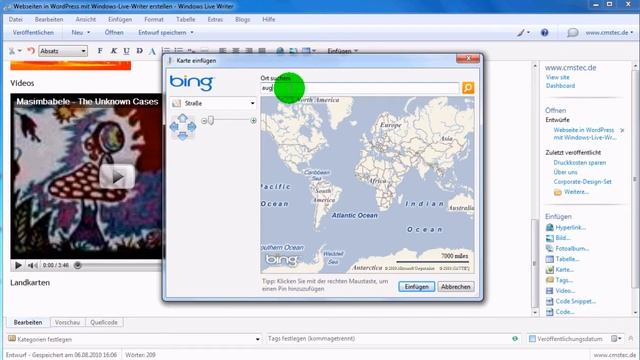Focus the Ort suchen search field
Image resolution: width=640 pixels, height=360 pixels.
click(x=360, y=88)
